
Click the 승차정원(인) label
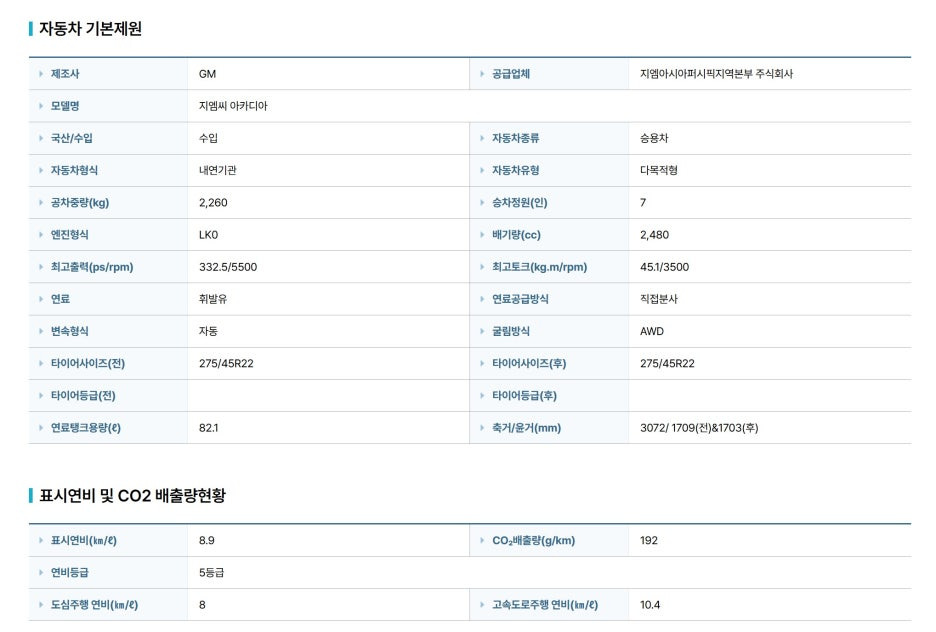pyautogui.click(x=519, y=203)
